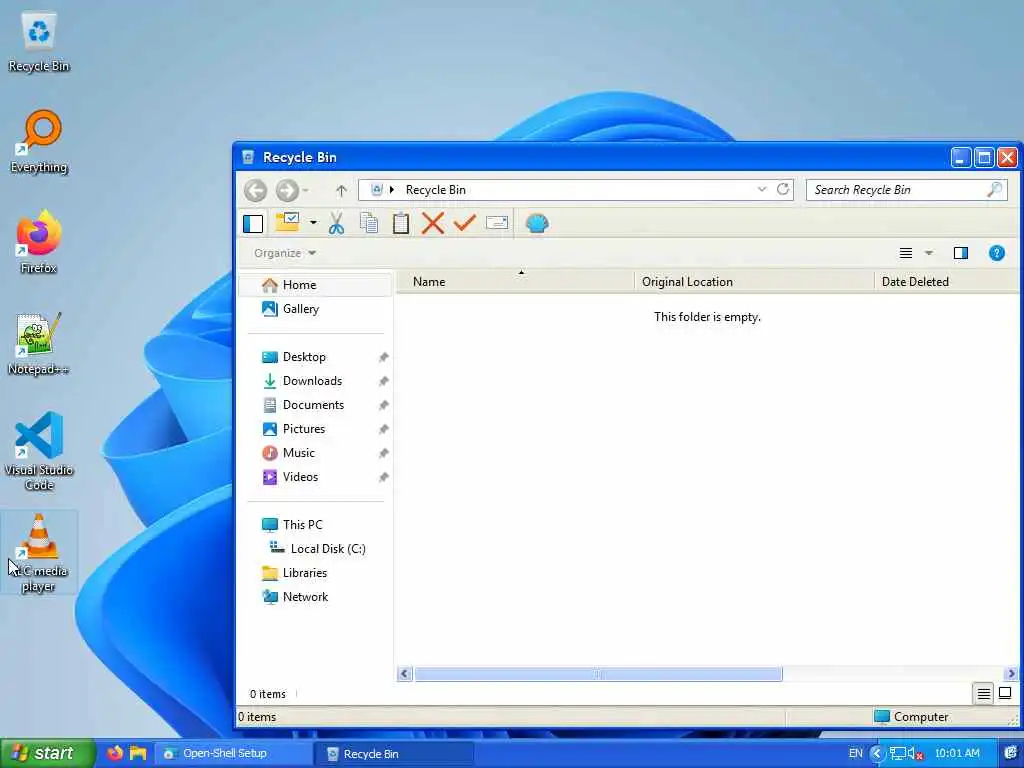1024x768 pixels.
Task: Switch to the Open-Shell Setup taskbar button
Action: pos(232,753)
